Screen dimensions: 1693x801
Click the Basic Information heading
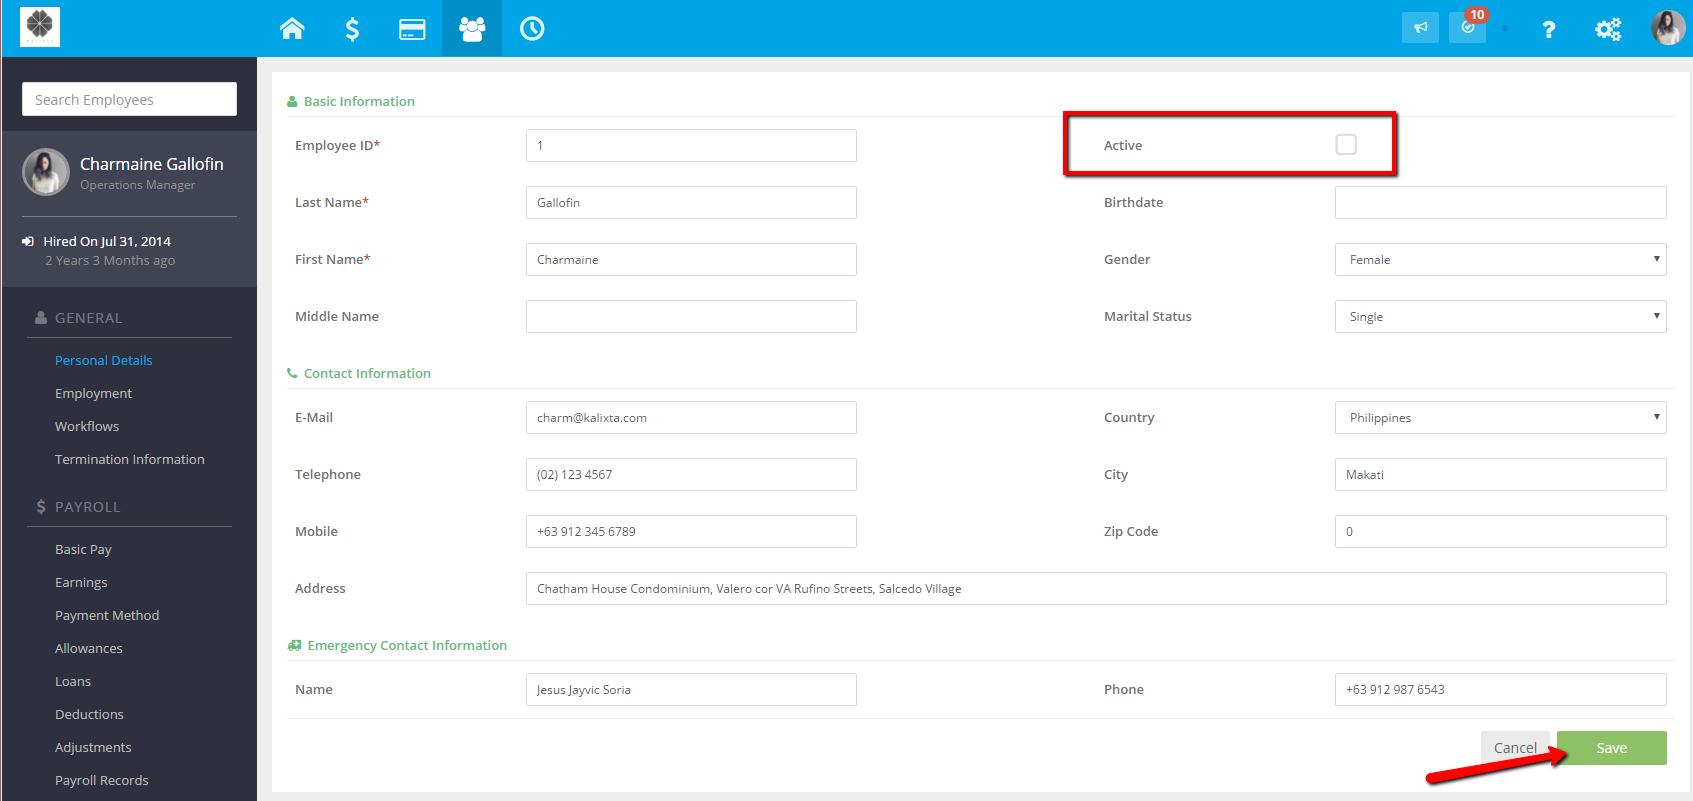(x=359, y=102)
